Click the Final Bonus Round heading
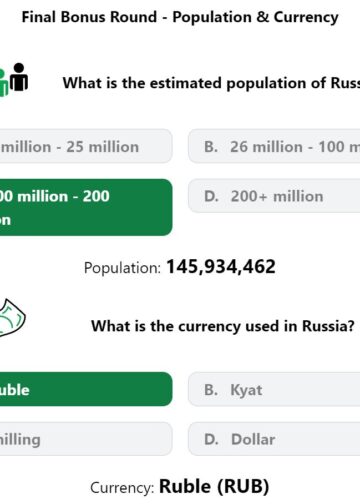360x504 pixels. click(180, 17)
